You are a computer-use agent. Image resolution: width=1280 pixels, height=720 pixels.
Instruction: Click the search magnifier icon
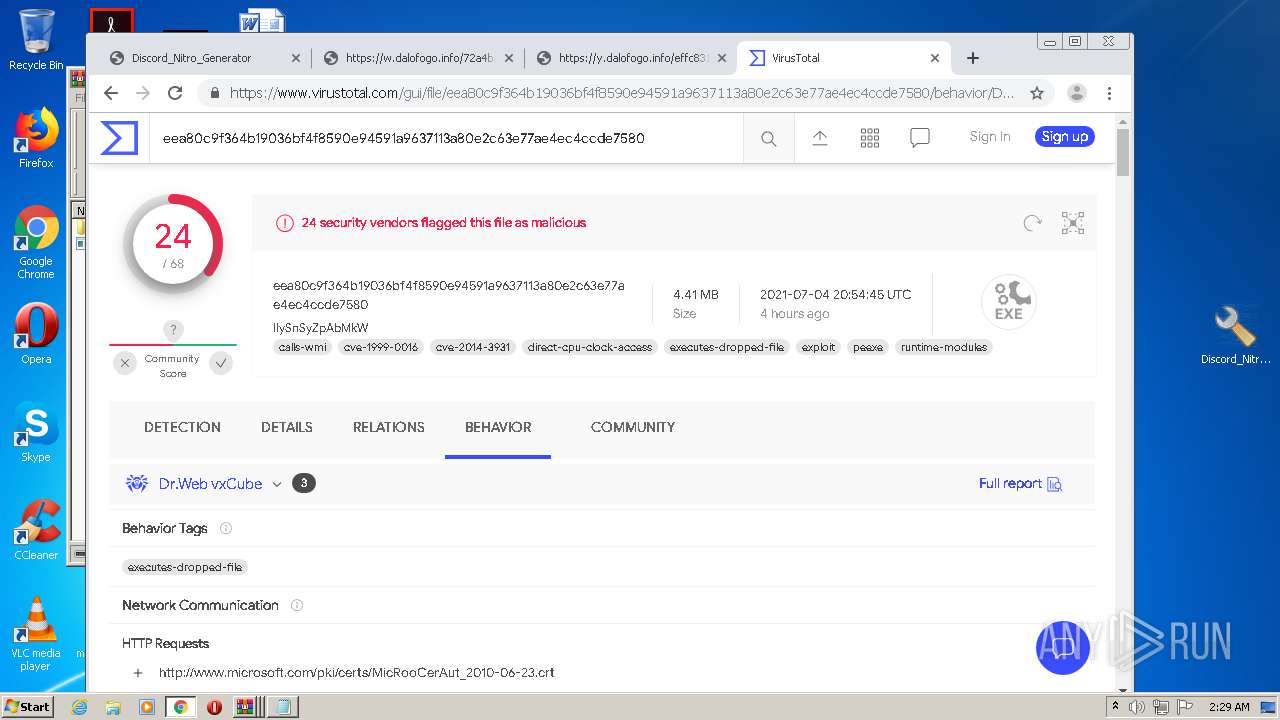pyautogui.click(x=768, y=139)
